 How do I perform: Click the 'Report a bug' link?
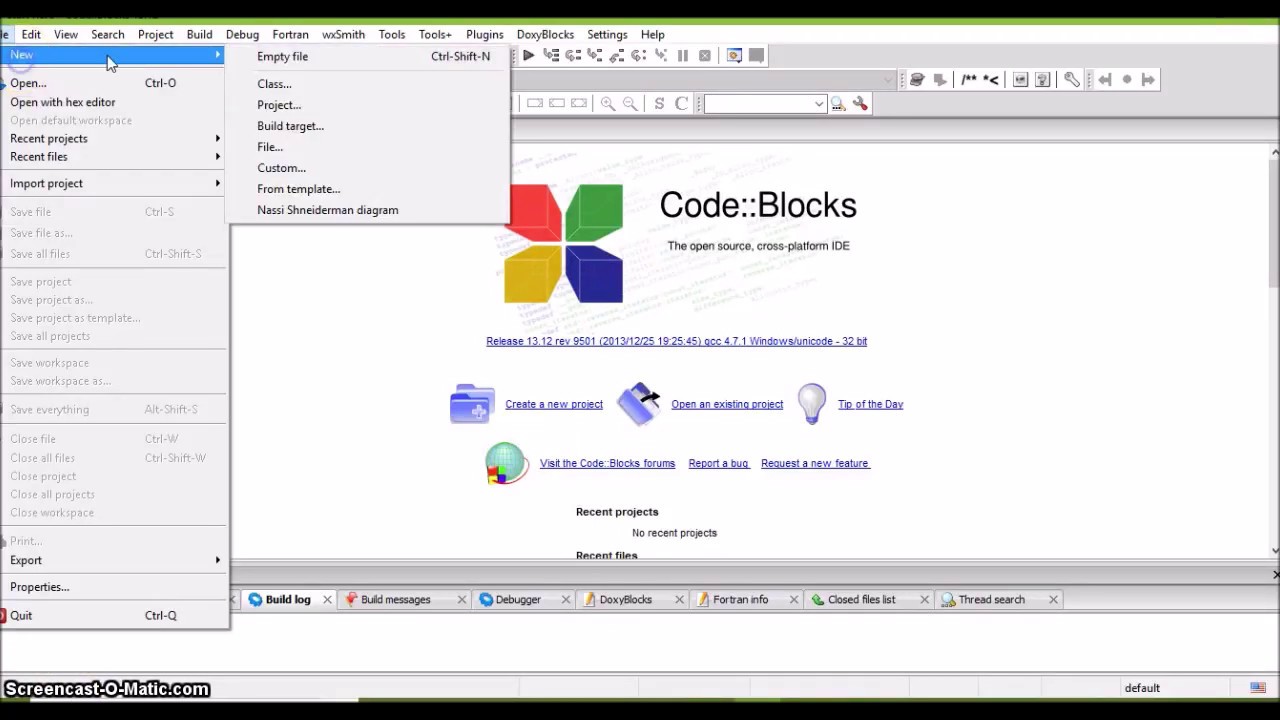point(718,463)
